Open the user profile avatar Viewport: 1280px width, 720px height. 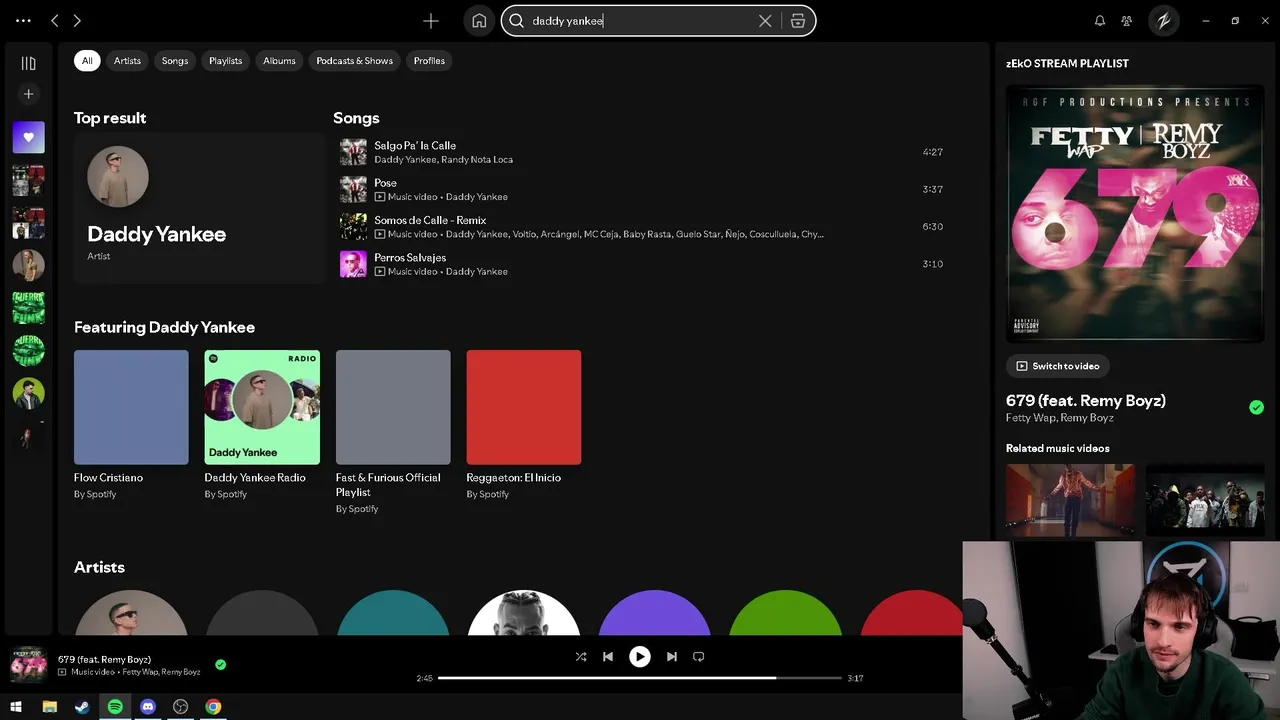(x=1163, y=20)
